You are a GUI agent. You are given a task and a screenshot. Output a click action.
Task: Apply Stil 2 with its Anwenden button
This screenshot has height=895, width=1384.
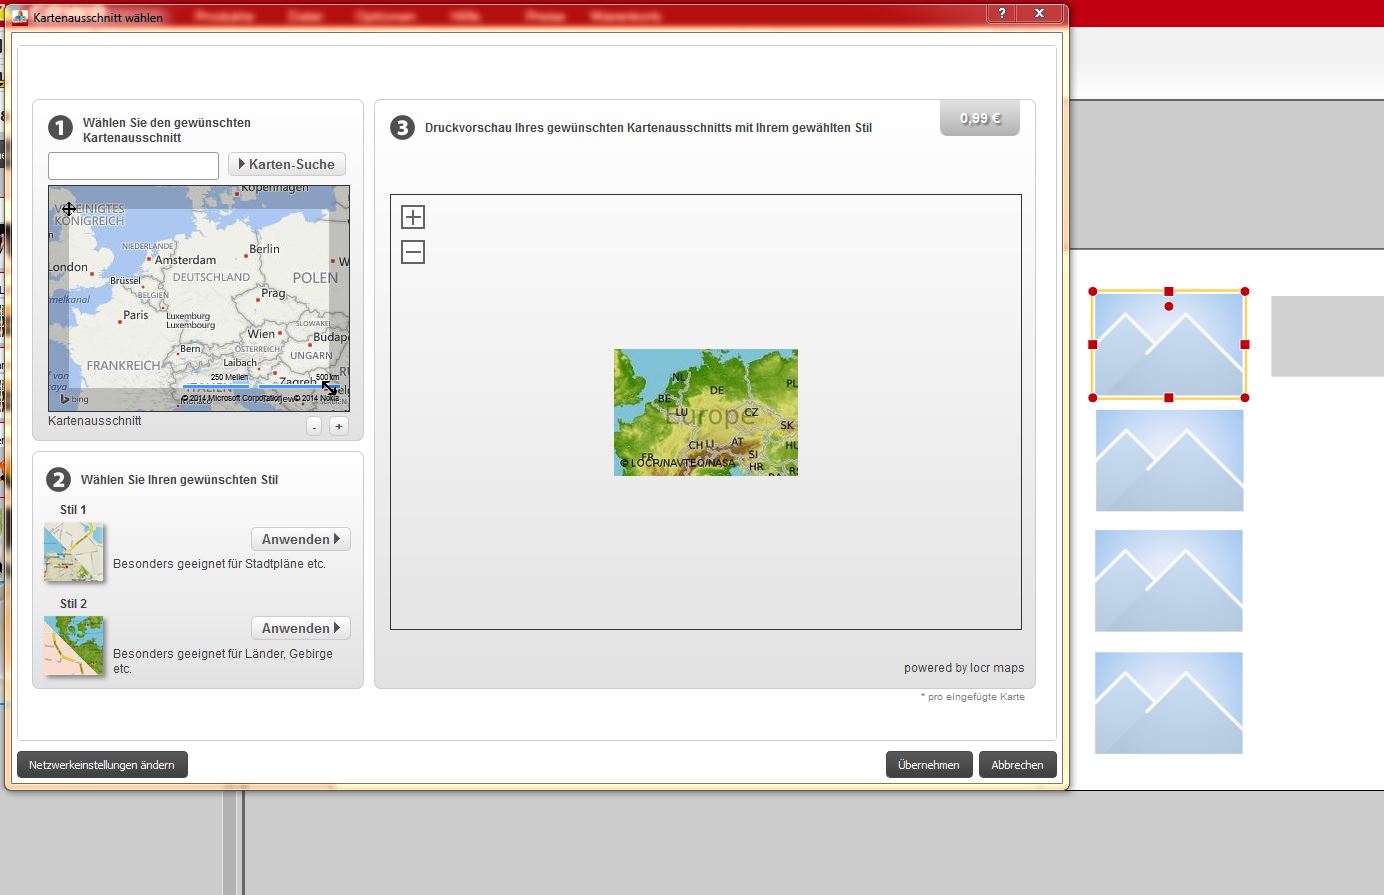coord(300,628)
